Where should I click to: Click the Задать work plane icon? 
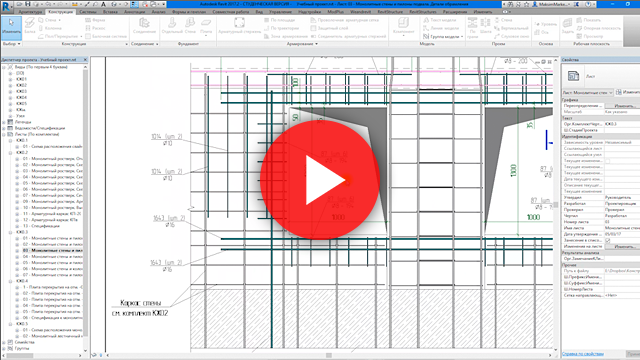567,26
